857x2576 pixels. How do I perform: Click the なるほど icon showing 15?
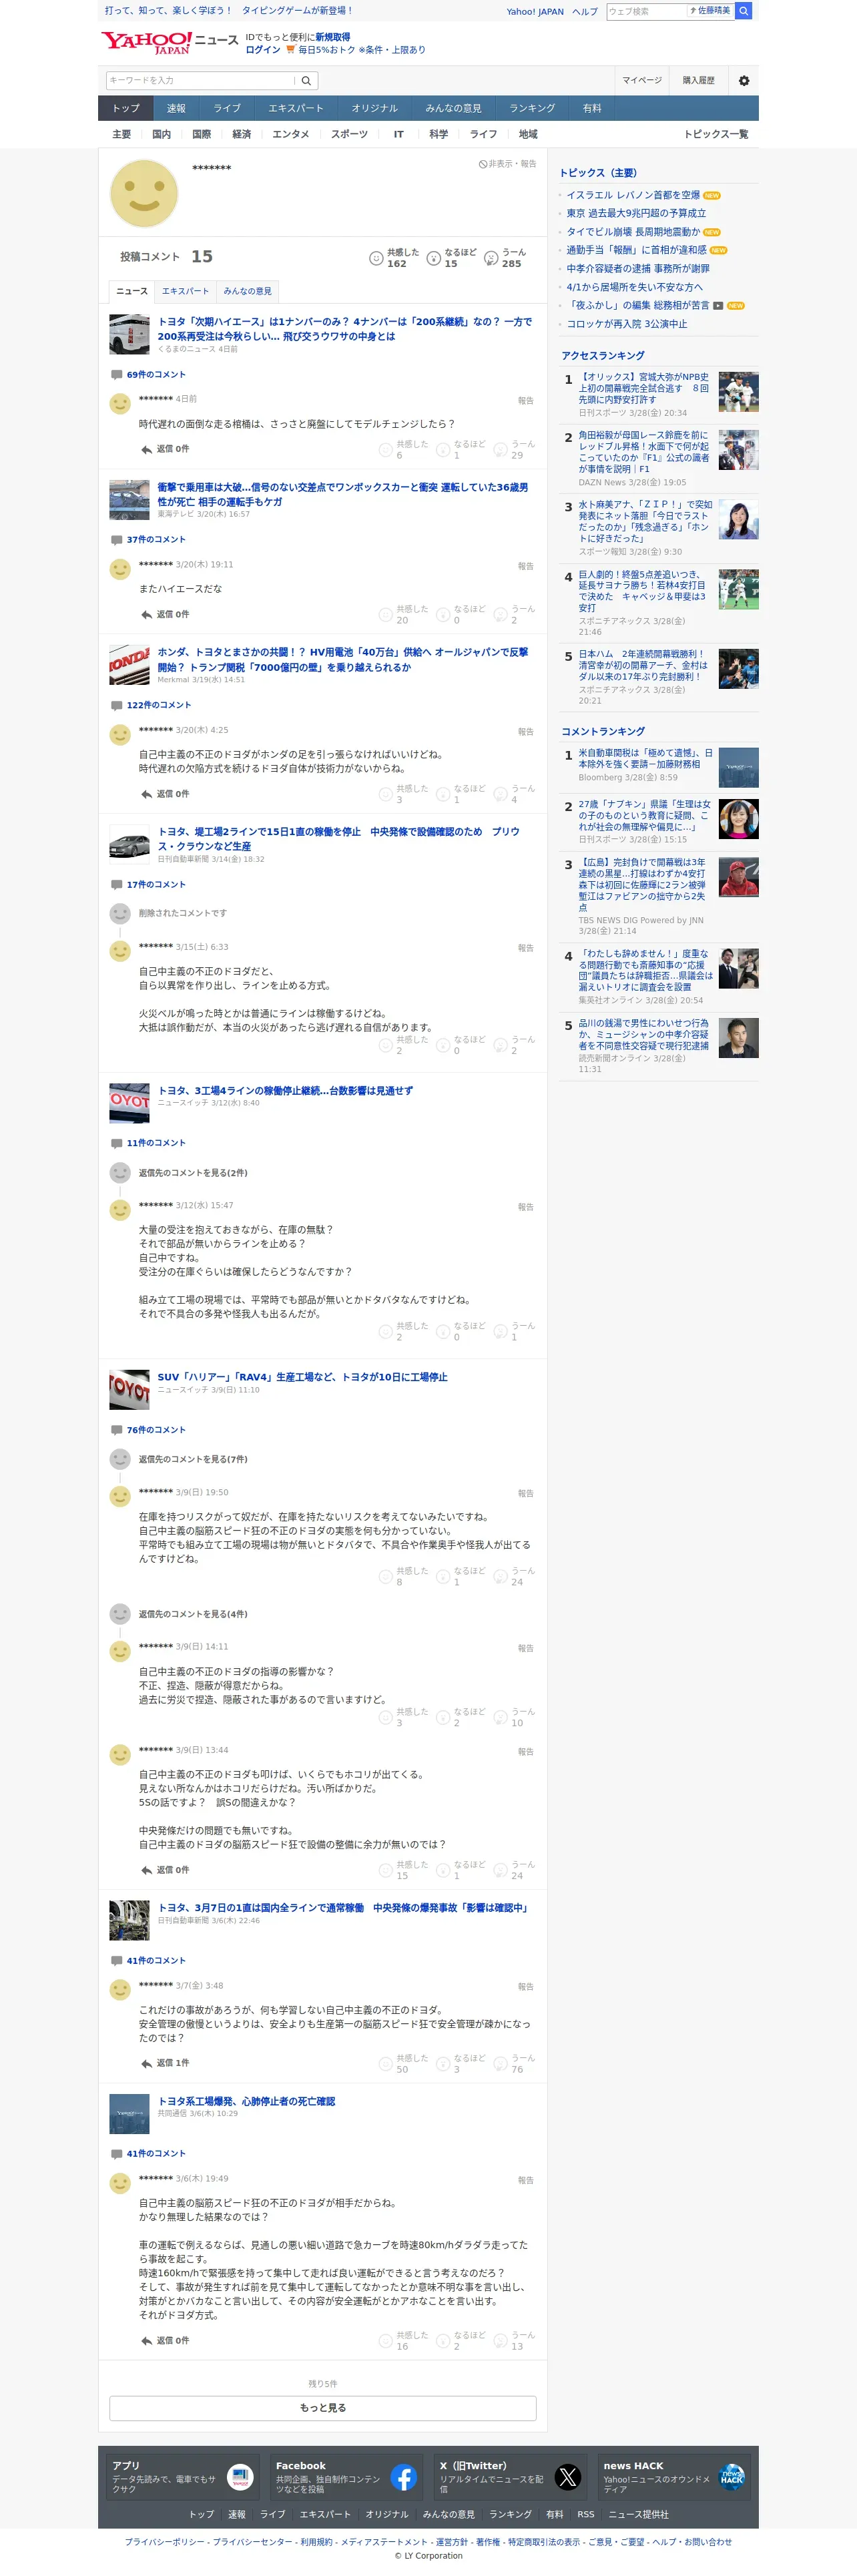coord(434,259)
